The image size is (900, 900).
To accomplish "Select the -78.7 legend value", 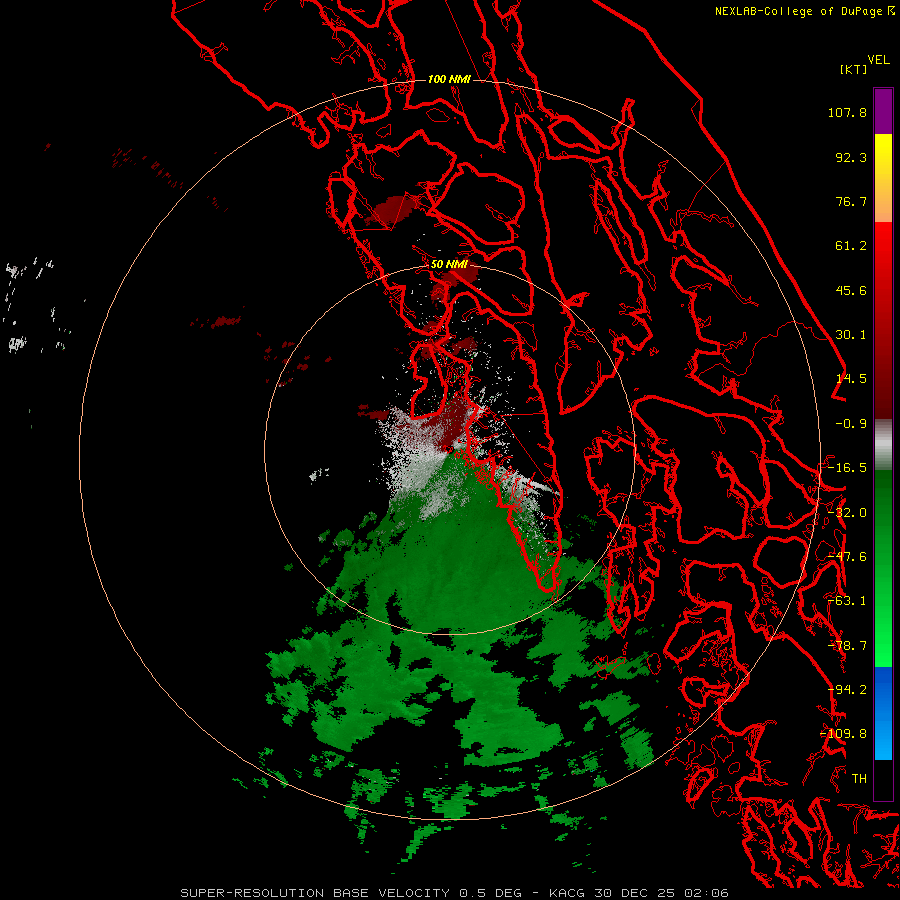I will tap(847, 646).
